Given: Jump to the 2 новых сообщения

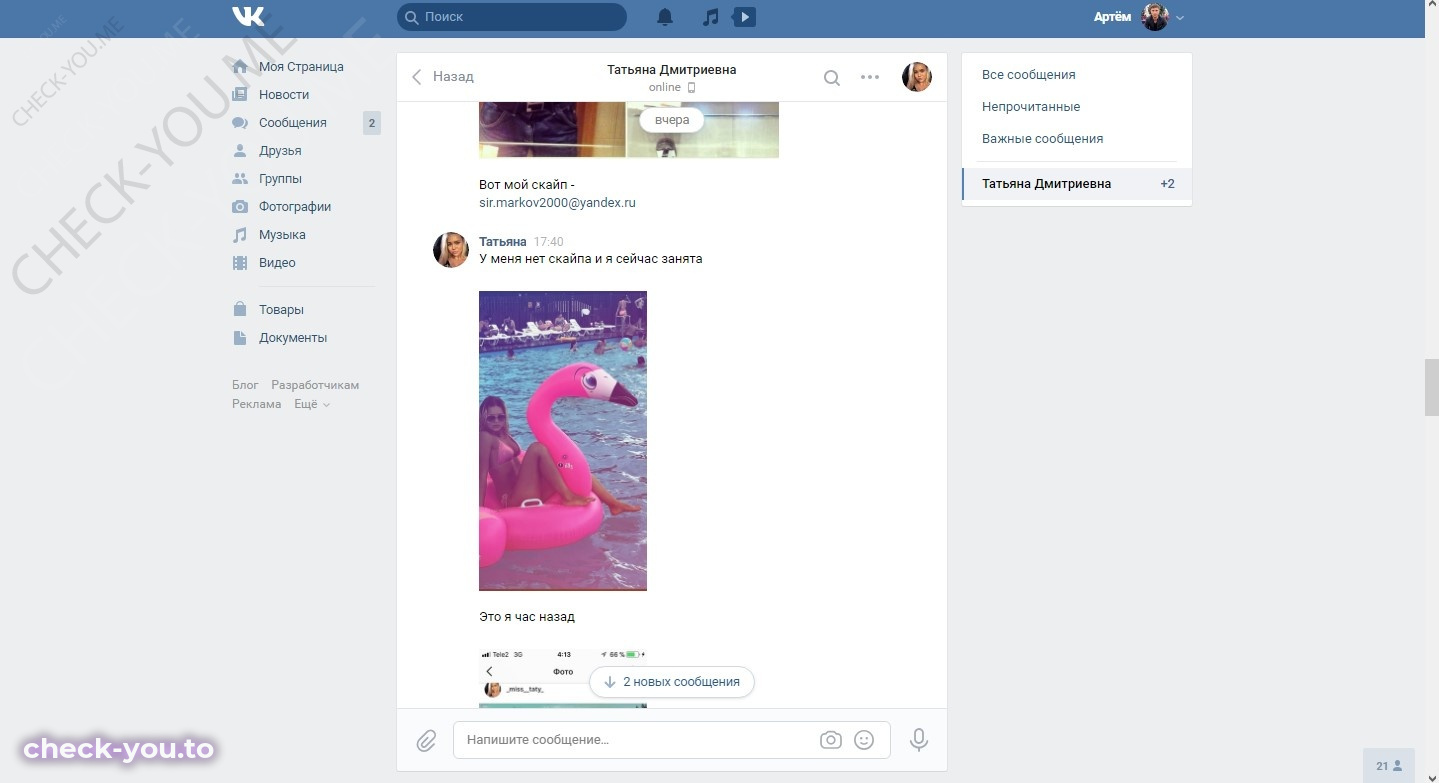Looking at the screenshot, I should click(x=672, y=682).
